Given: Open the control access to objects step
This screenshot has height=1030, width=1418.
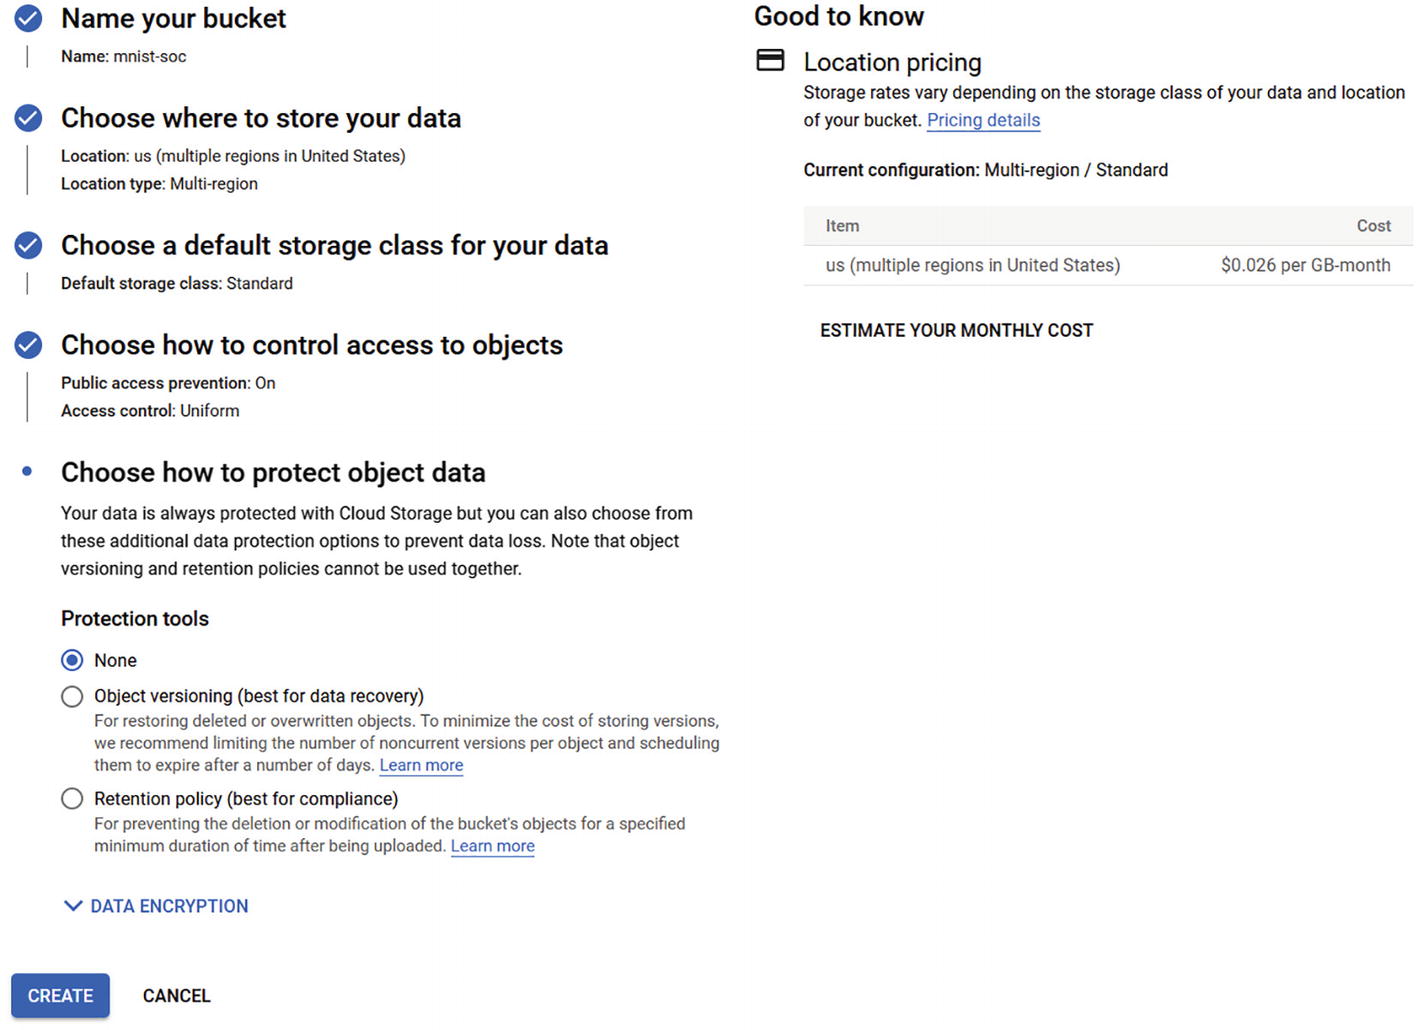Looking at the screenshot, I should point(312,345).
